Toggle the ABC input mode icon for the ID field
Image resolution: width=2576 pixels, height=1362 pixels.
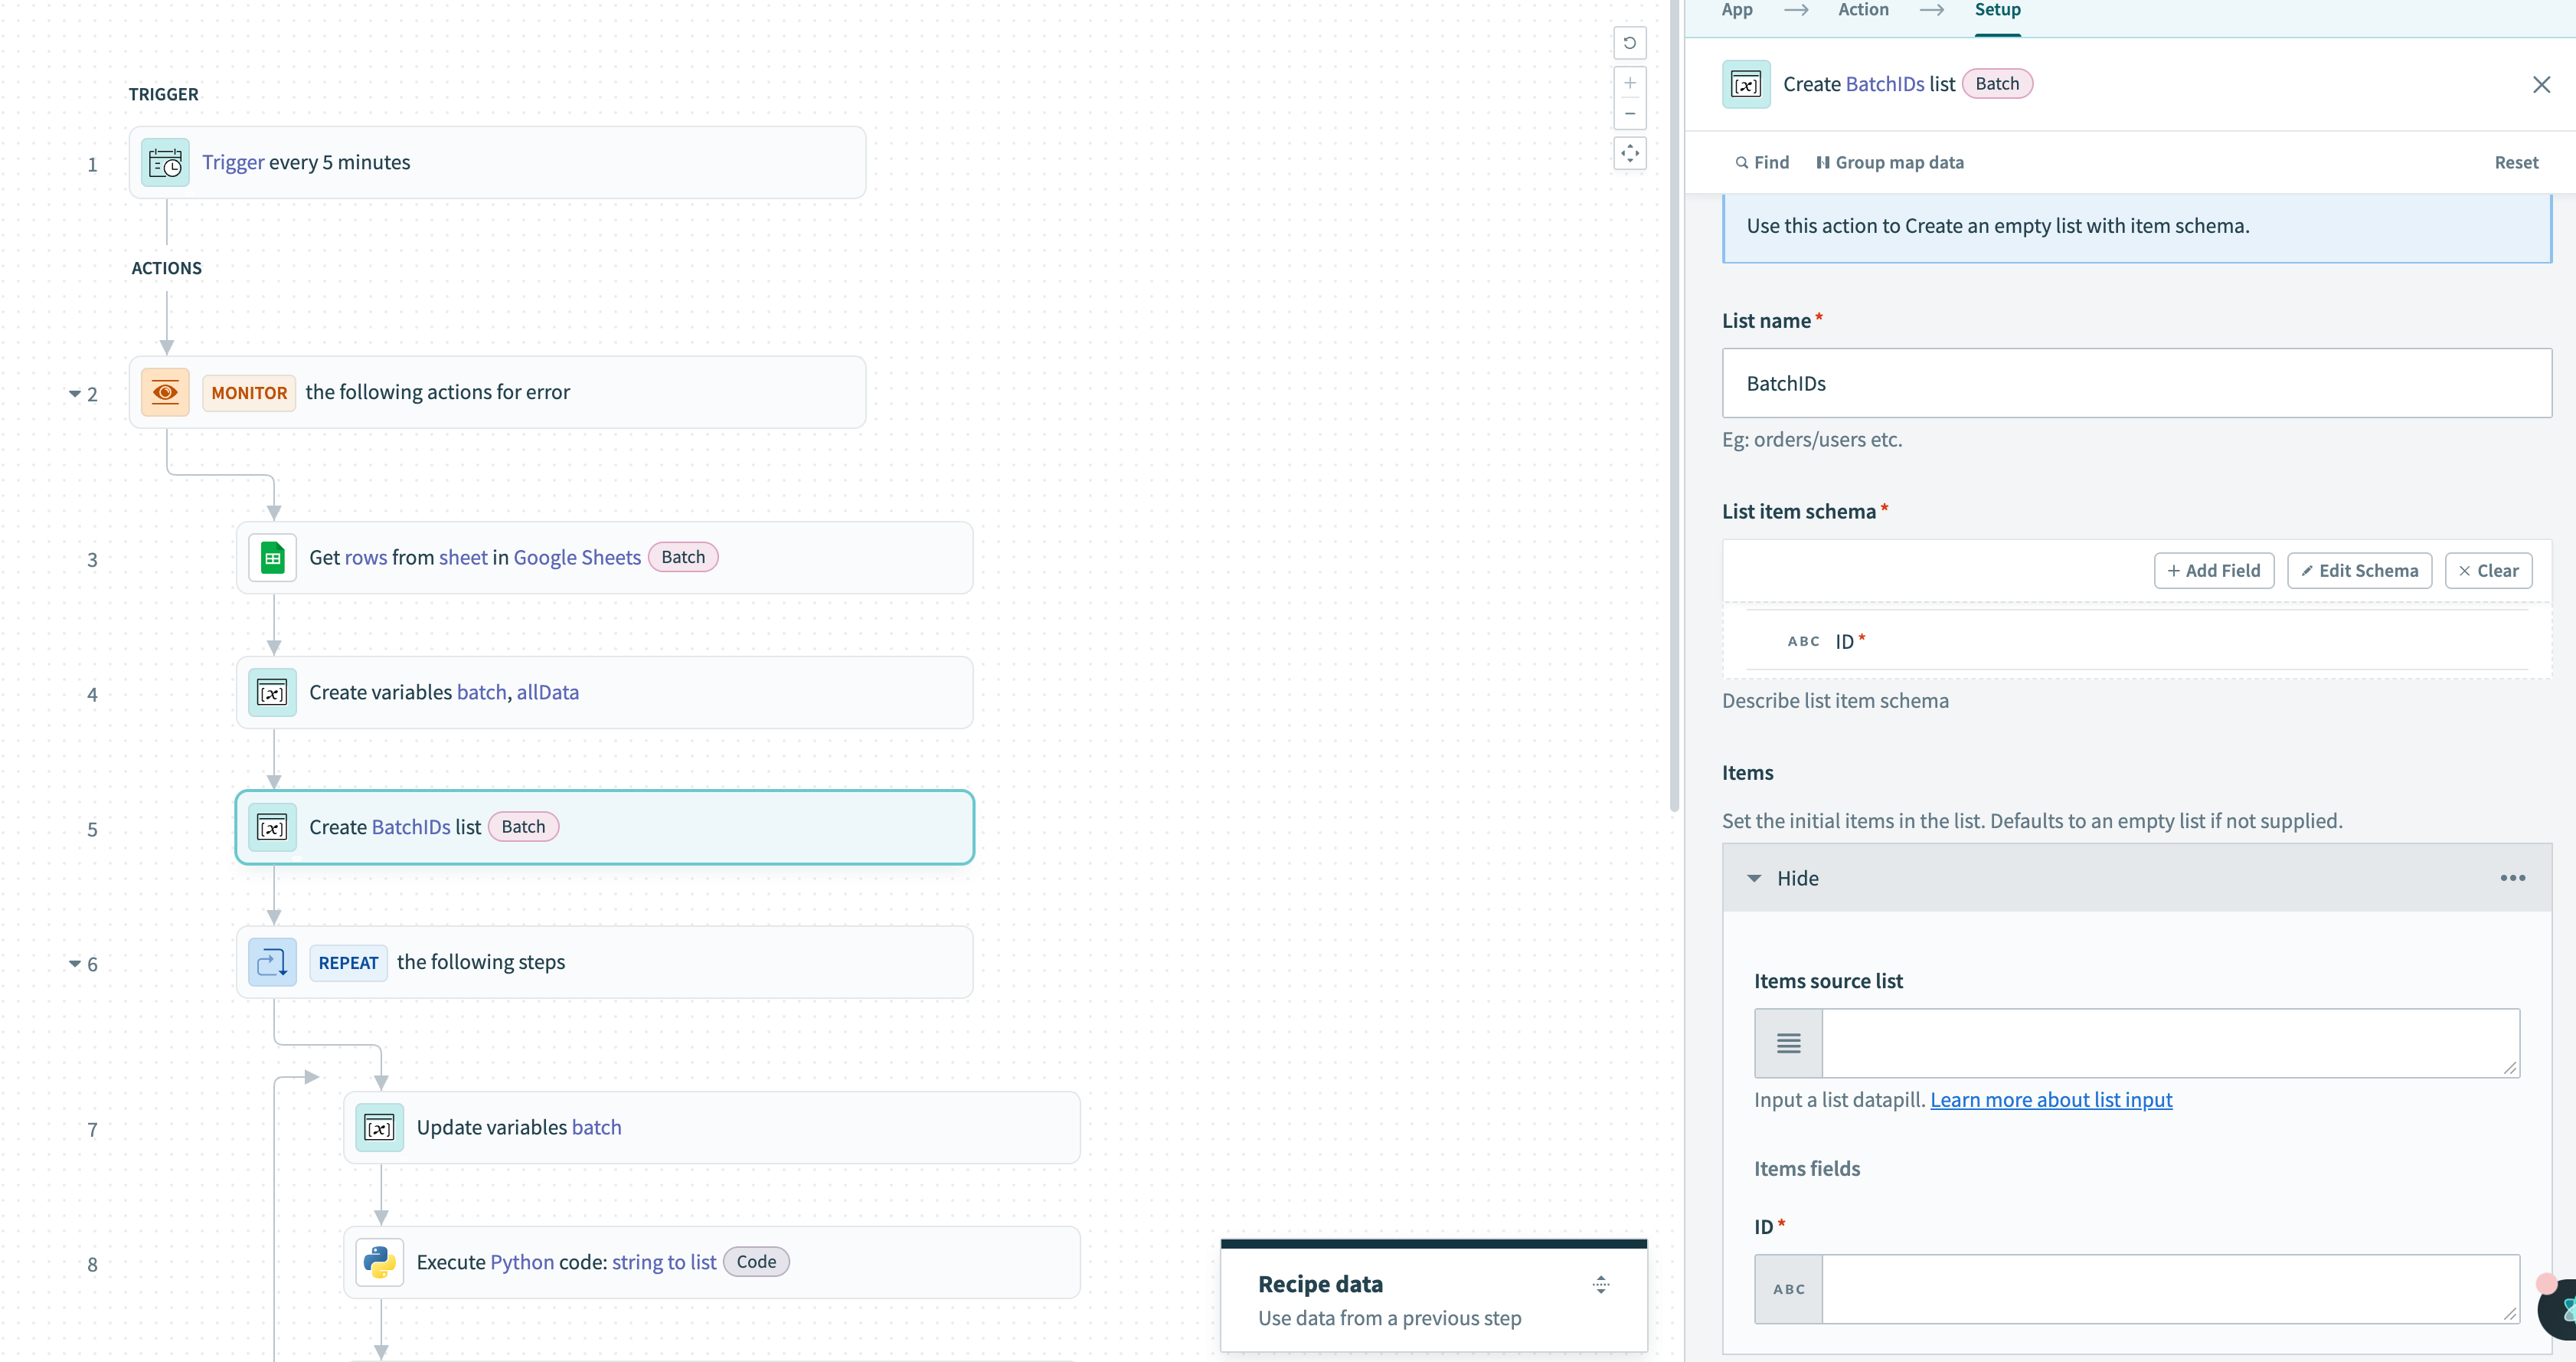click(1788, 1289)
